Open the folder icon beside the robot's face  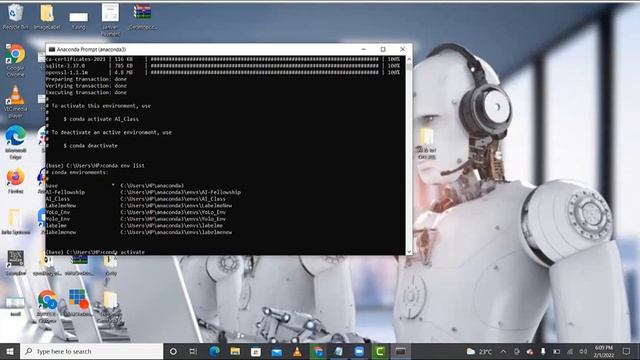tap(427, 144)
